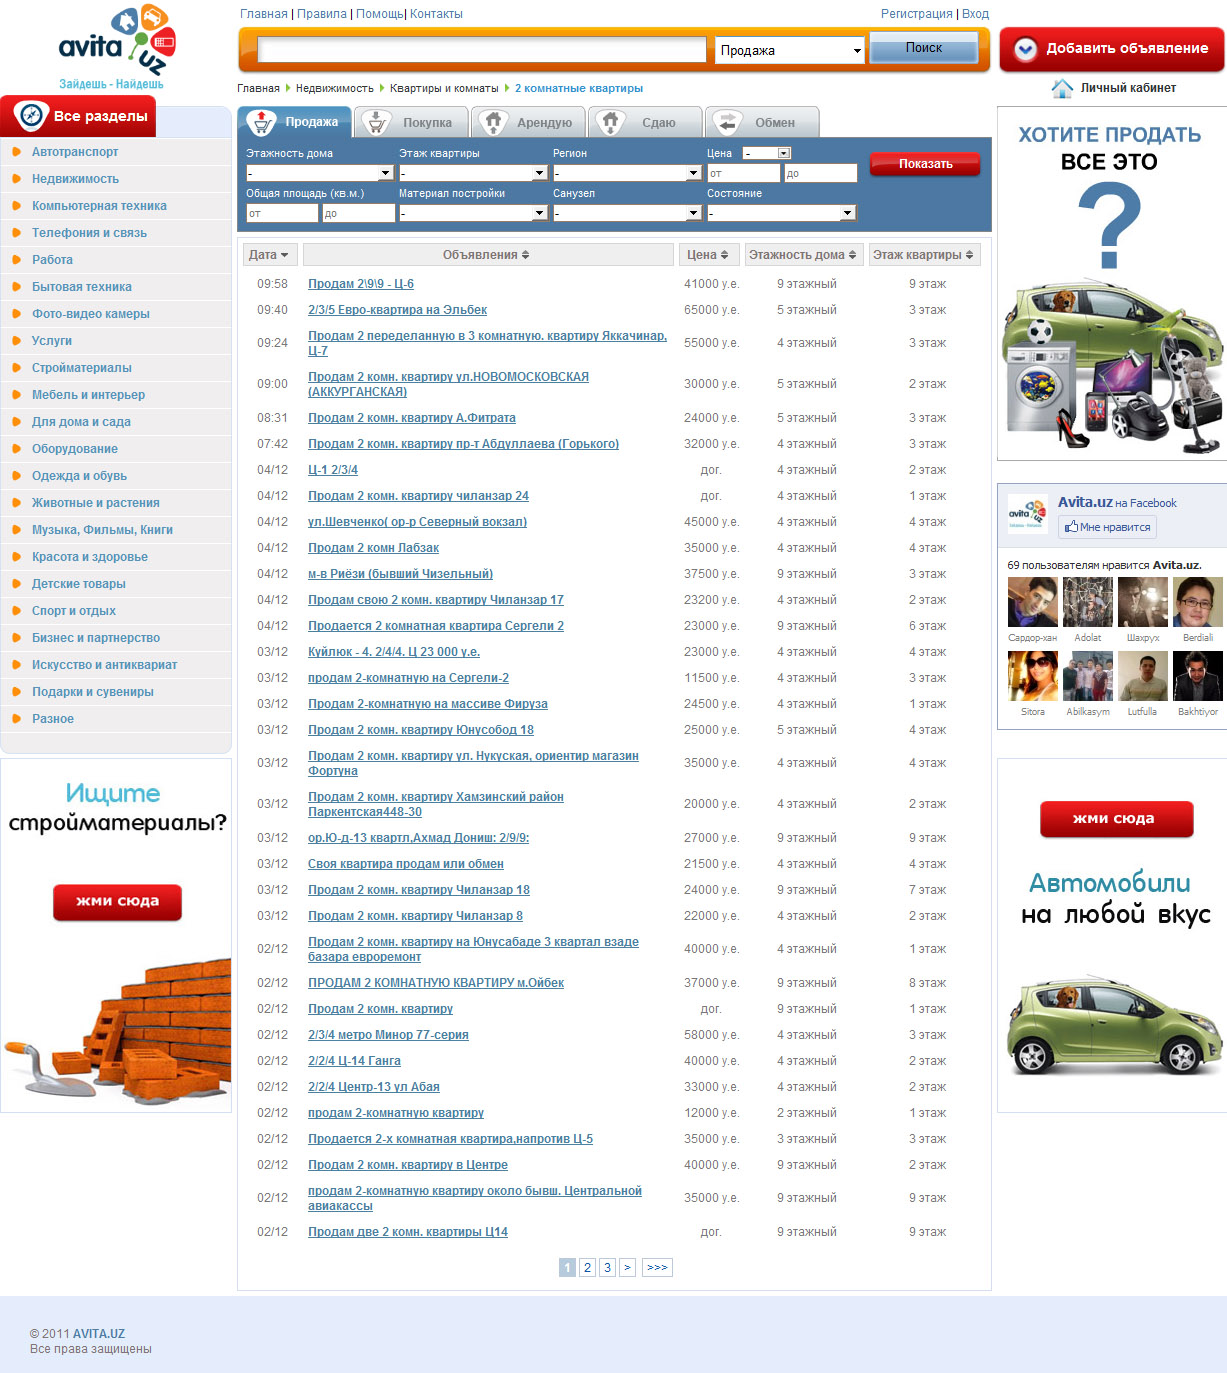Click the compass icon in Все разделы
This screenshot has width=1227, height=1373.
tap(31, 116)
